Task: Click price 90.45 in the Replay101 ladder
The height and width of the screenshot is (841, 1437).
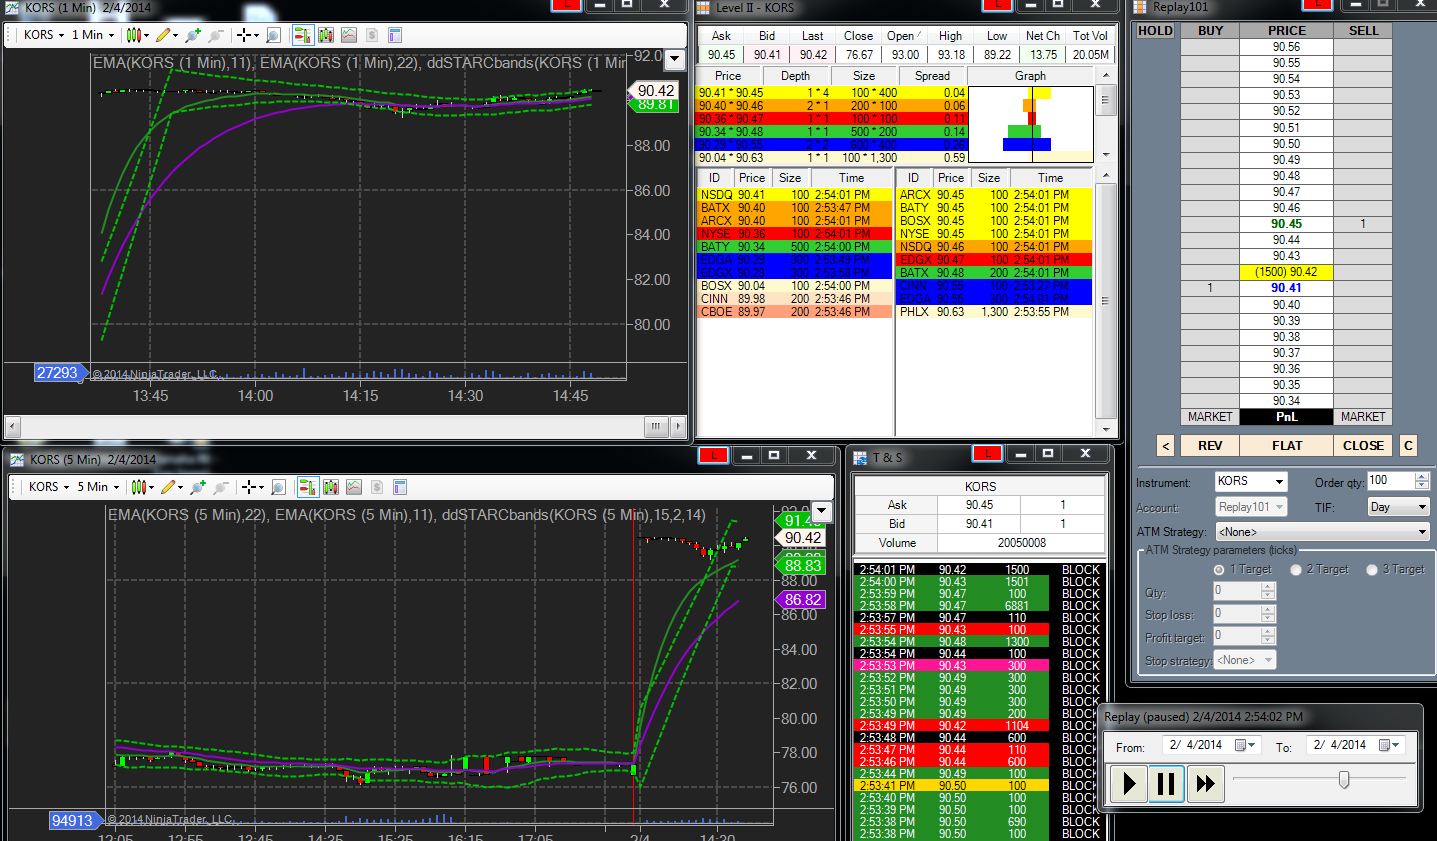Action: coord(1286,224)
